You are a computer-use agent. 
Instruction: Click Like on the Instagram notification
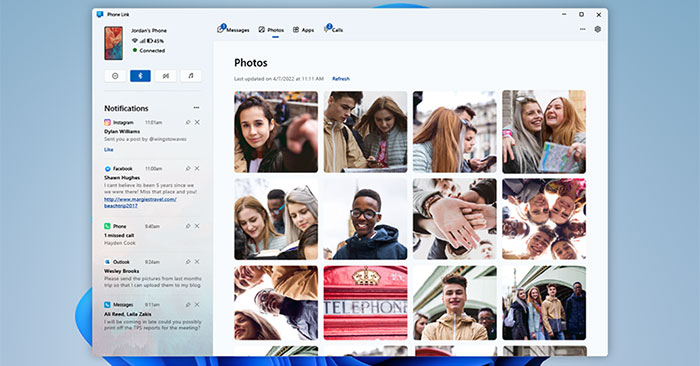coord(108,150)
